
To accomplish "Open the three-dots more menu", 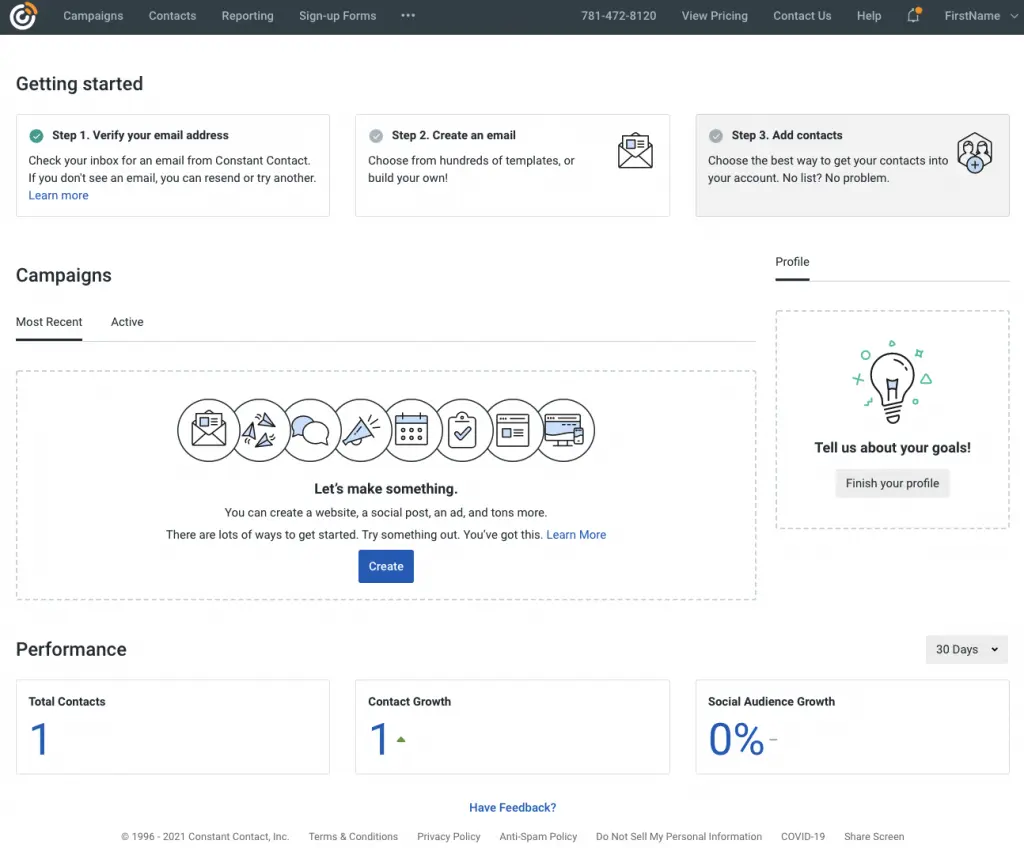I will 408,15.
